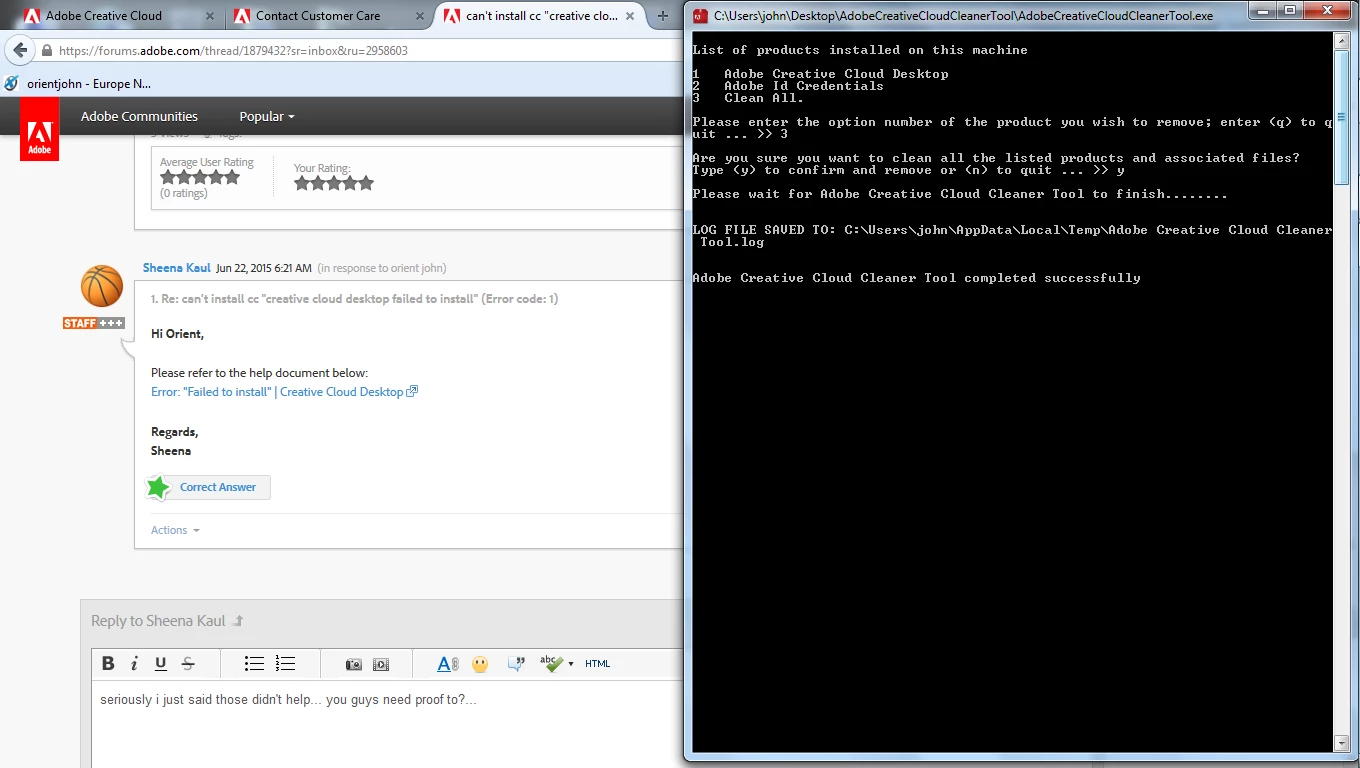Toggle underline formatting in reply editor
1360x768 pixels.
pos(160,664)
